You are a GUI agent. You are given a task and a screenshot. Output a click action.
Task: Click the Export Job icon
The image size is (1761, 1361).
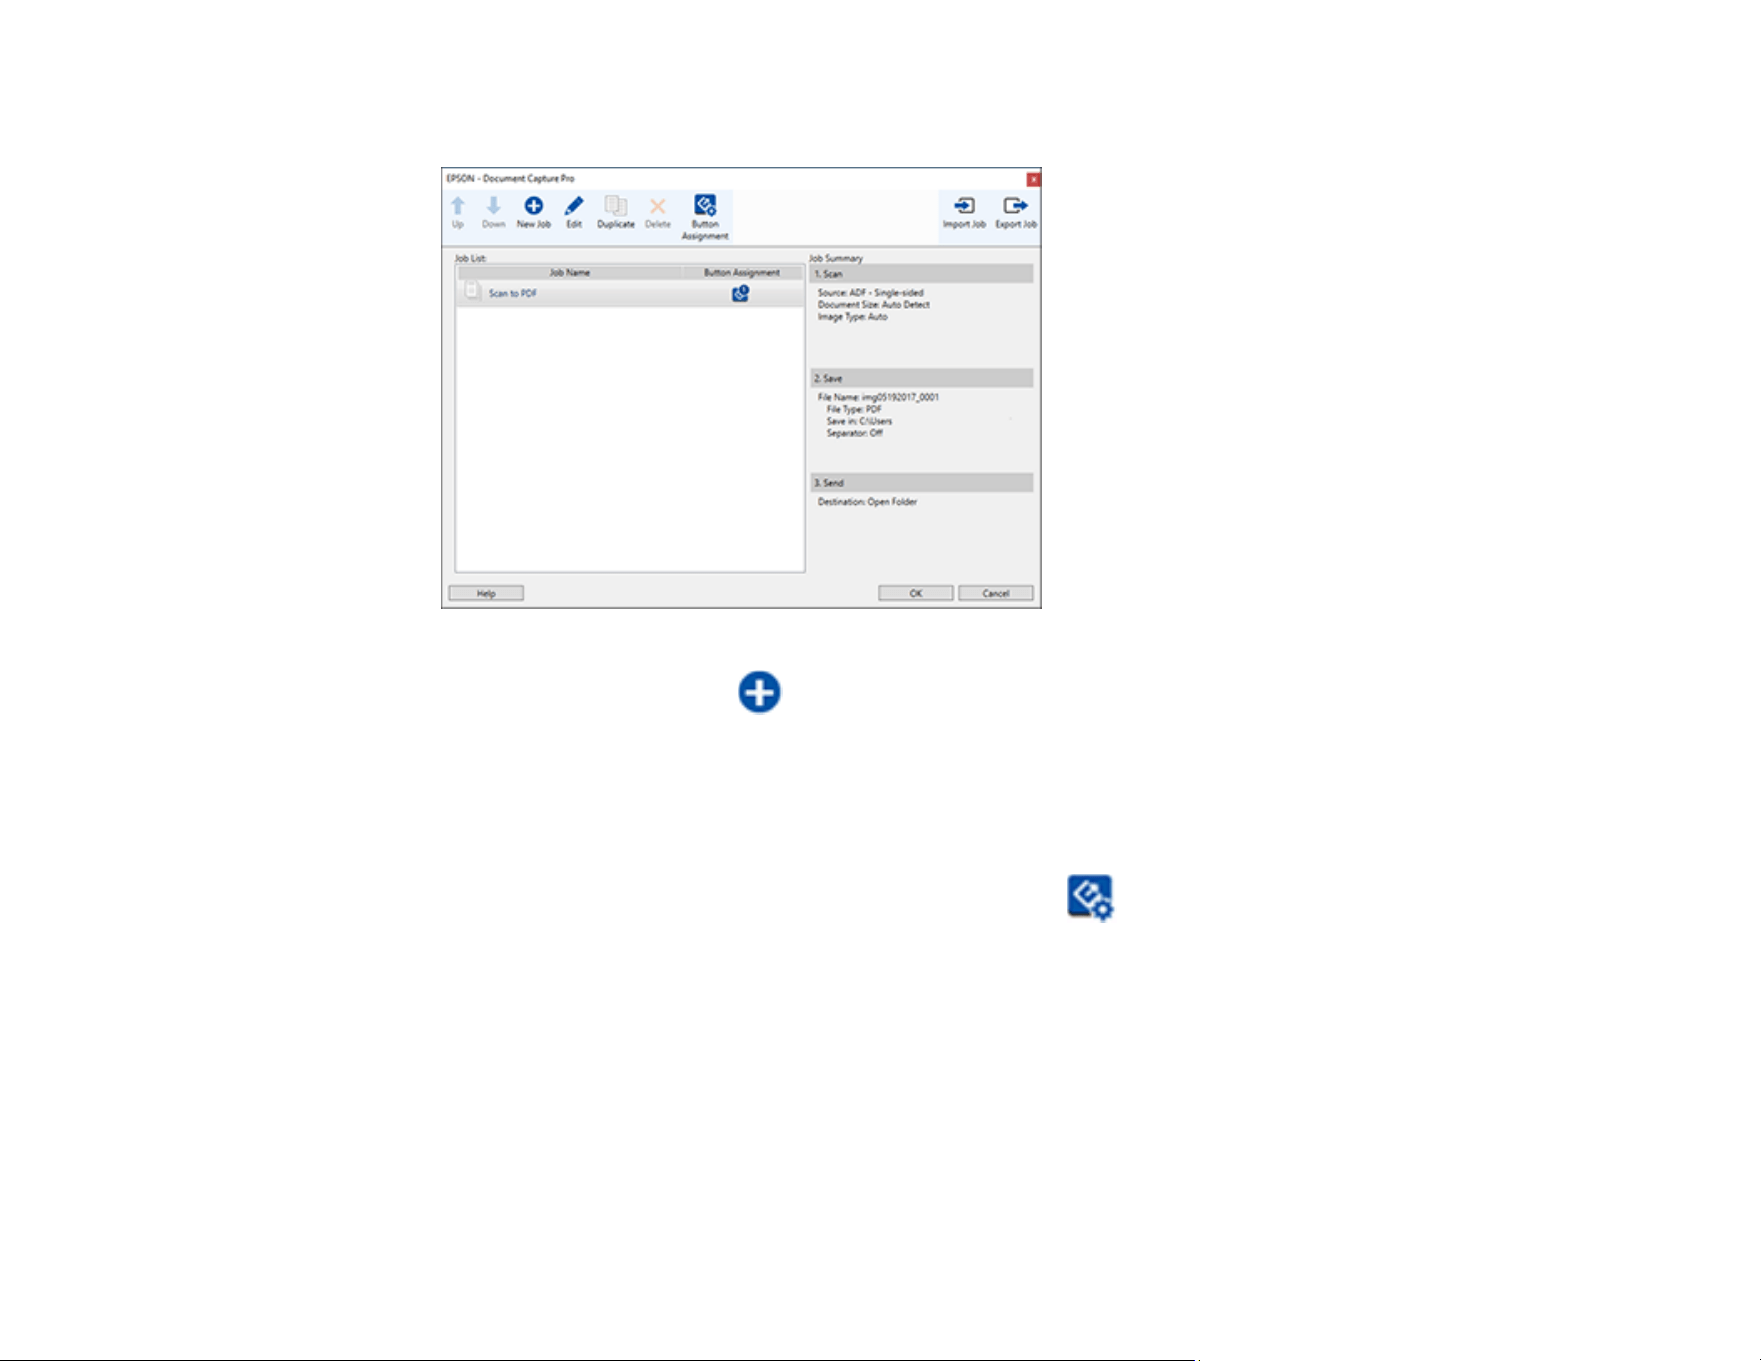(1015, 206)
